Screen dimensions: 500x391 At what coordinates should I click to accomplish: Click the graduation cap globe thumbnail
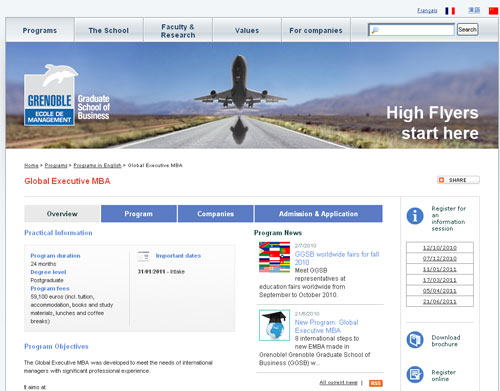[274, 325]
